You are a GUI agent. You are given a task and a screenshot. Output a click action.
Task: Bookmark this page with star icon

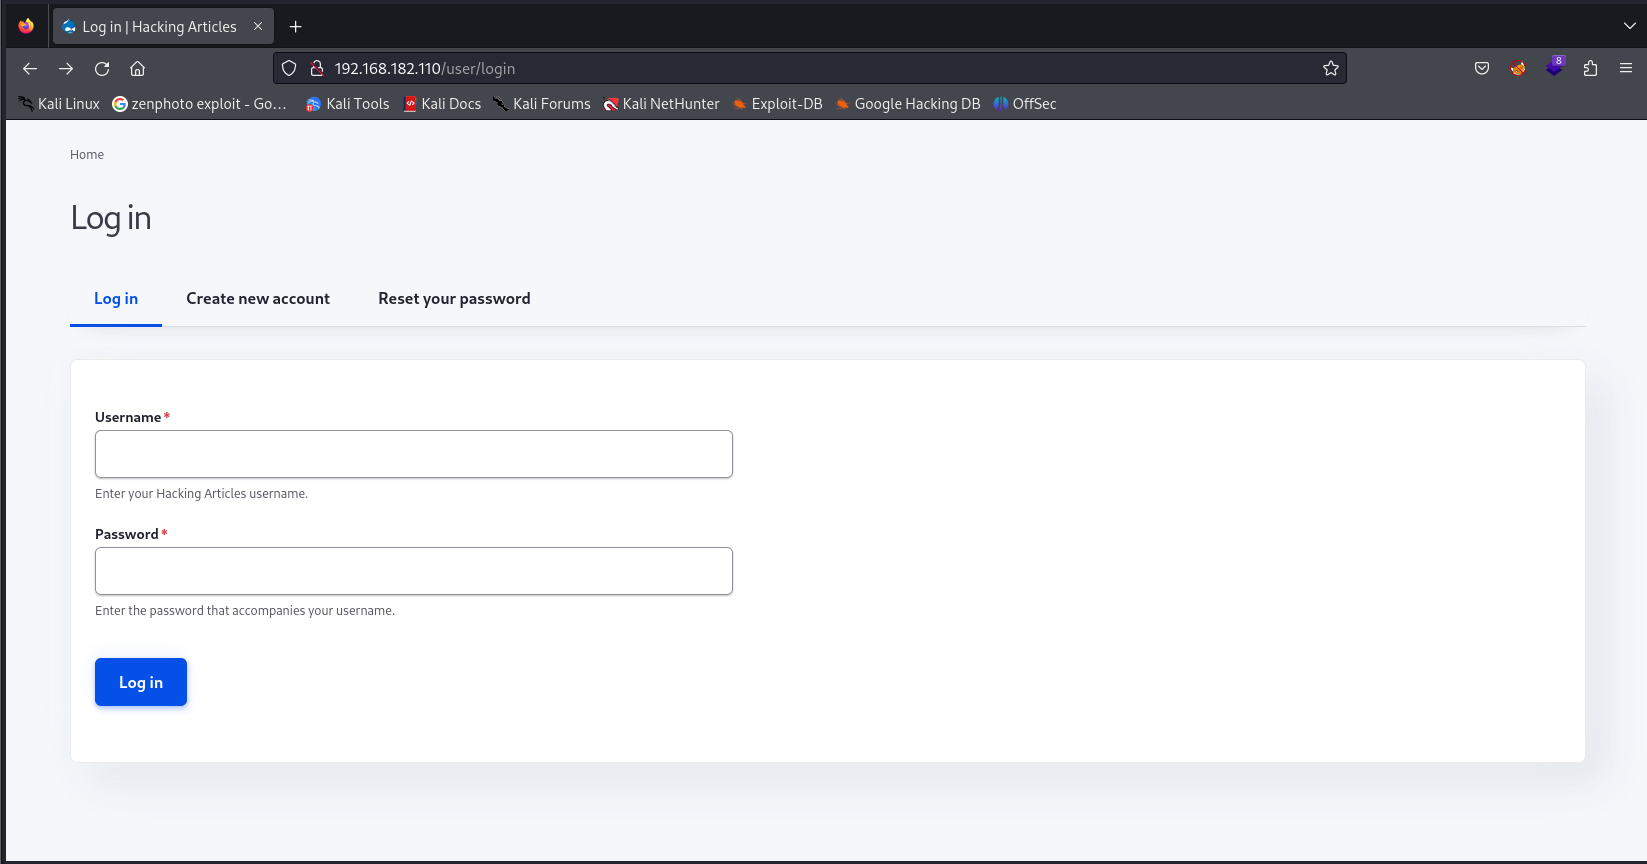(x=1330, y=69)
